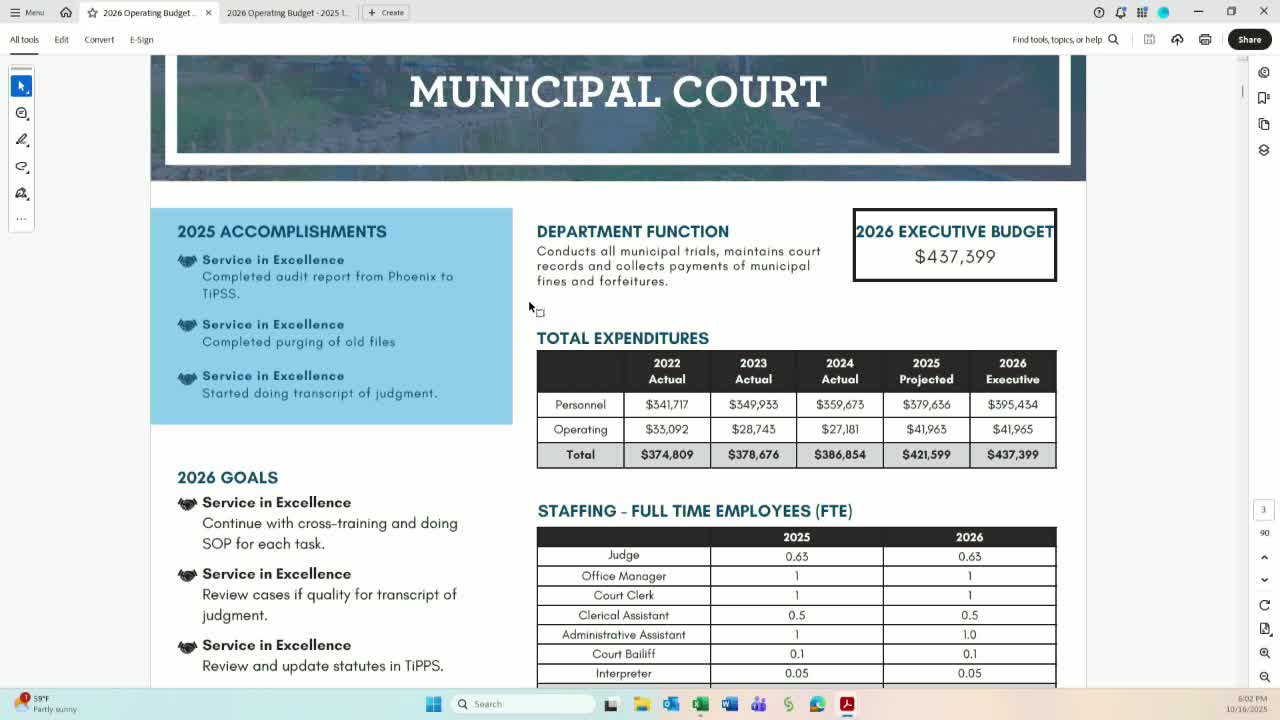Open the layers panel
Screen dimensions: 1280x720
1264,150
